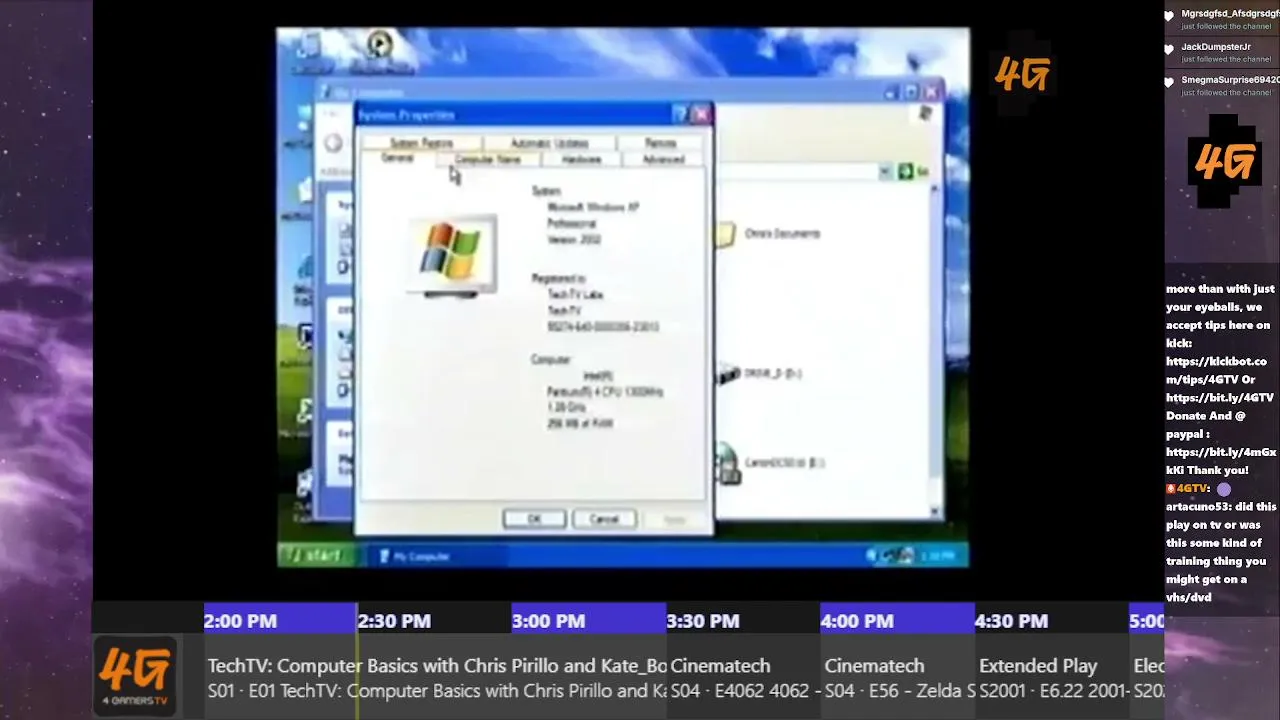The image size is (1280, 720).
Task: Switch to the Automatic Updates tab
Action: coord(549,143)
